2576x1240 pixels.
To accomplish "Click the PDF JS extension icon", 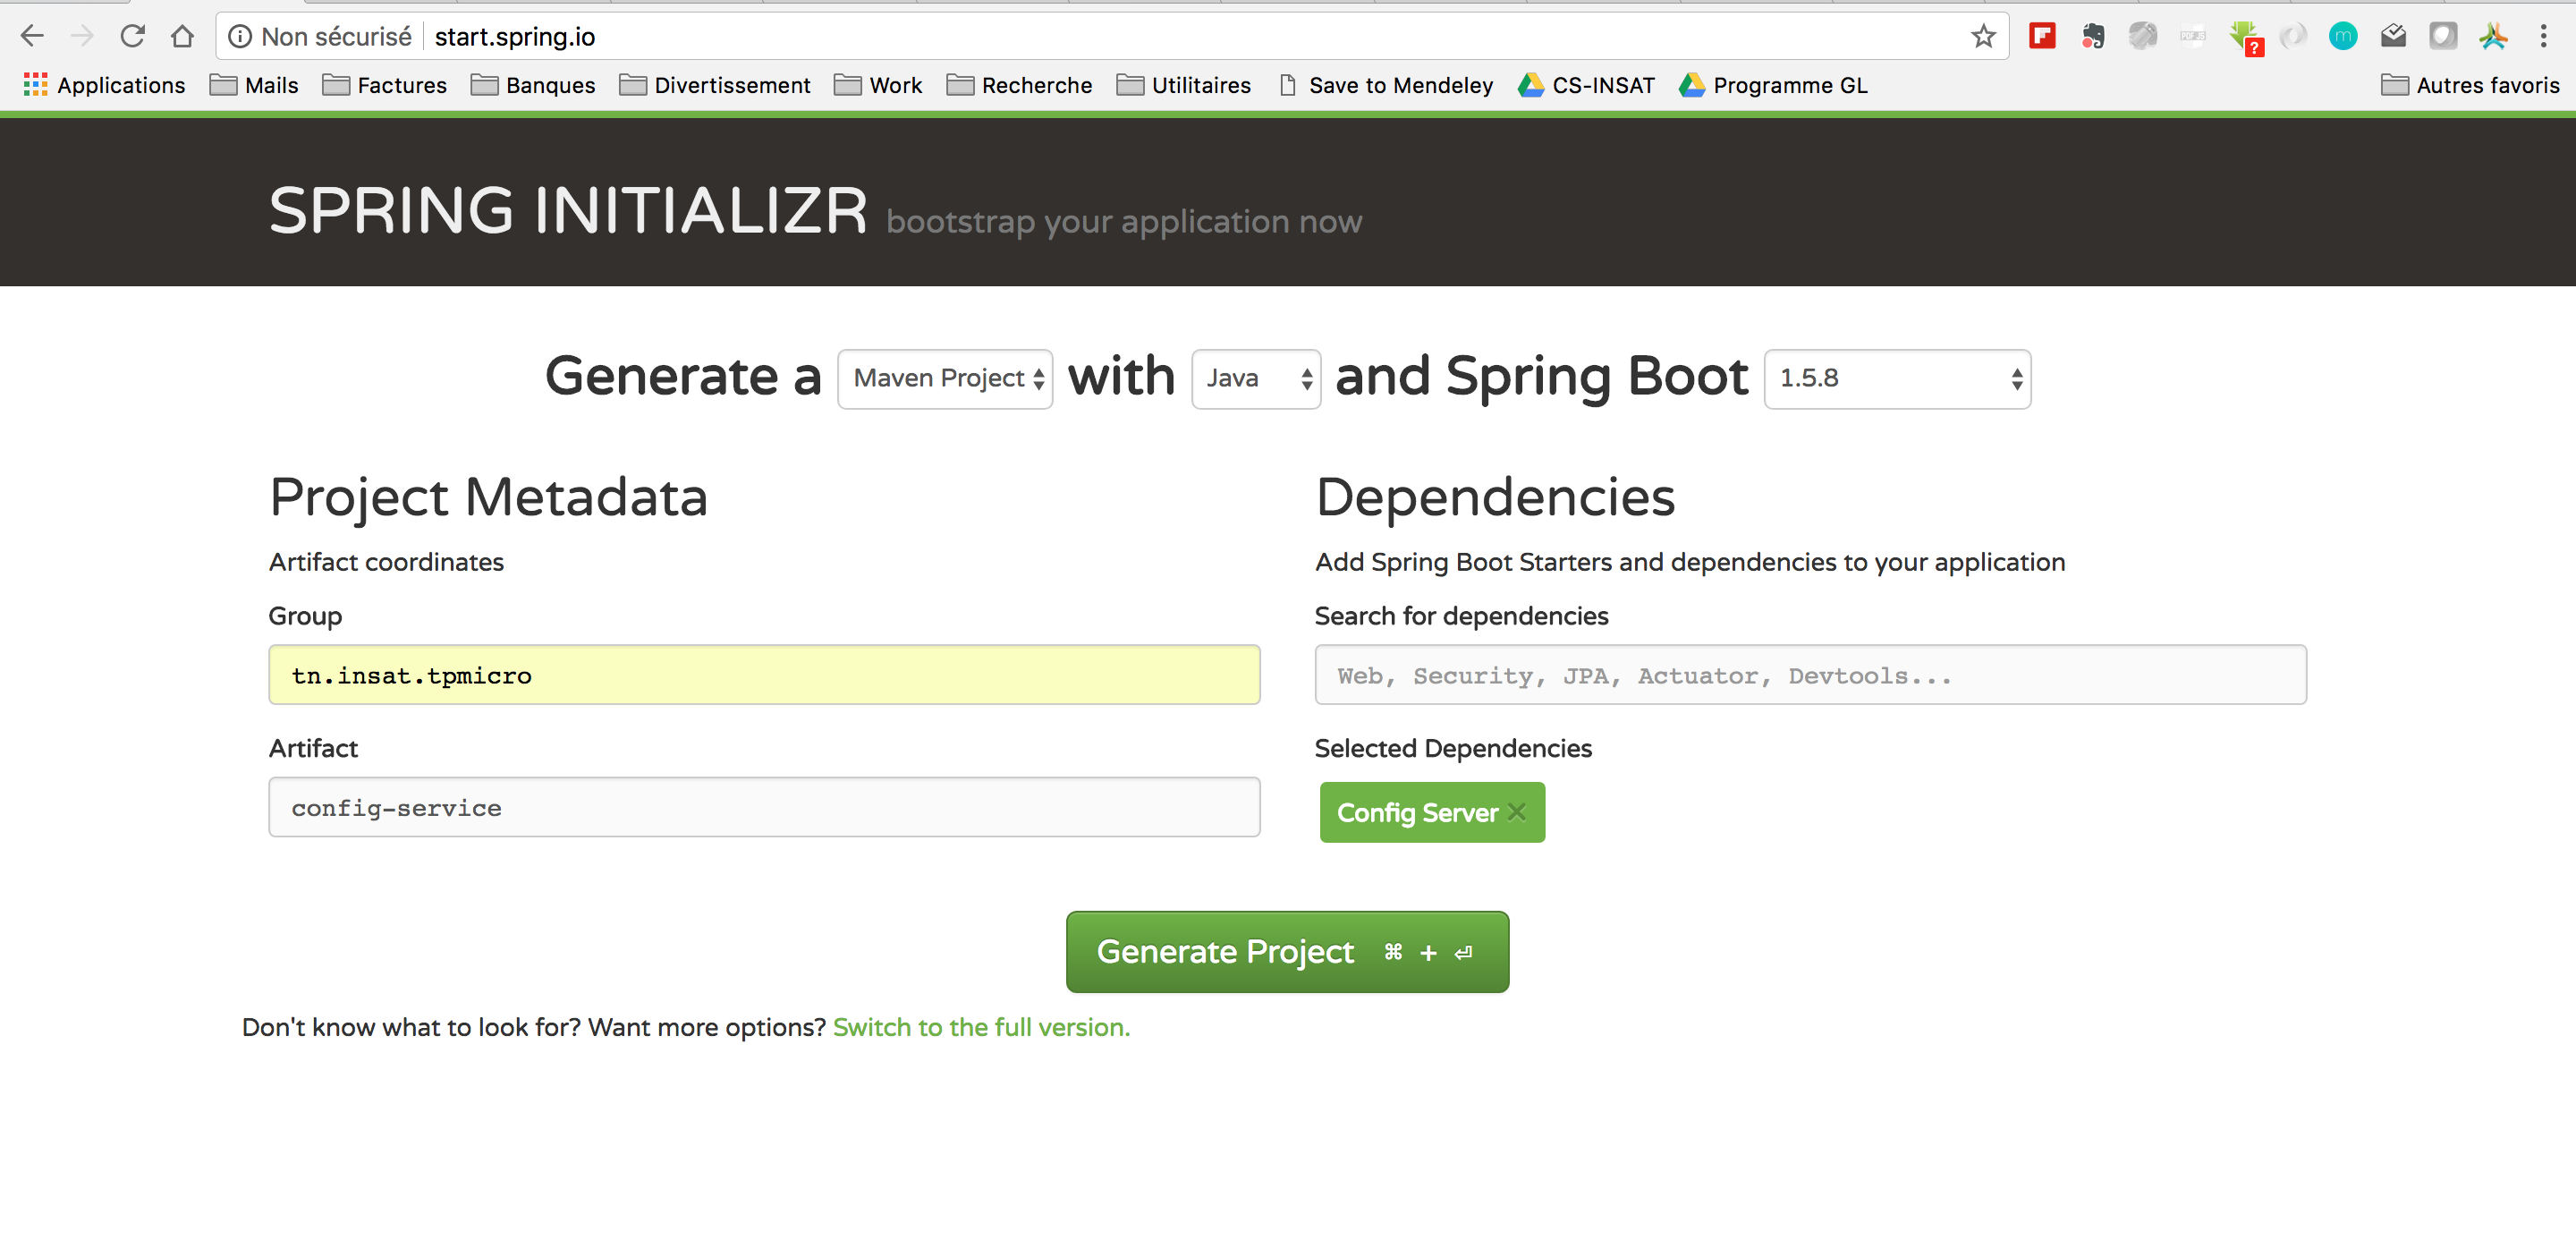I will [2192, 37].
